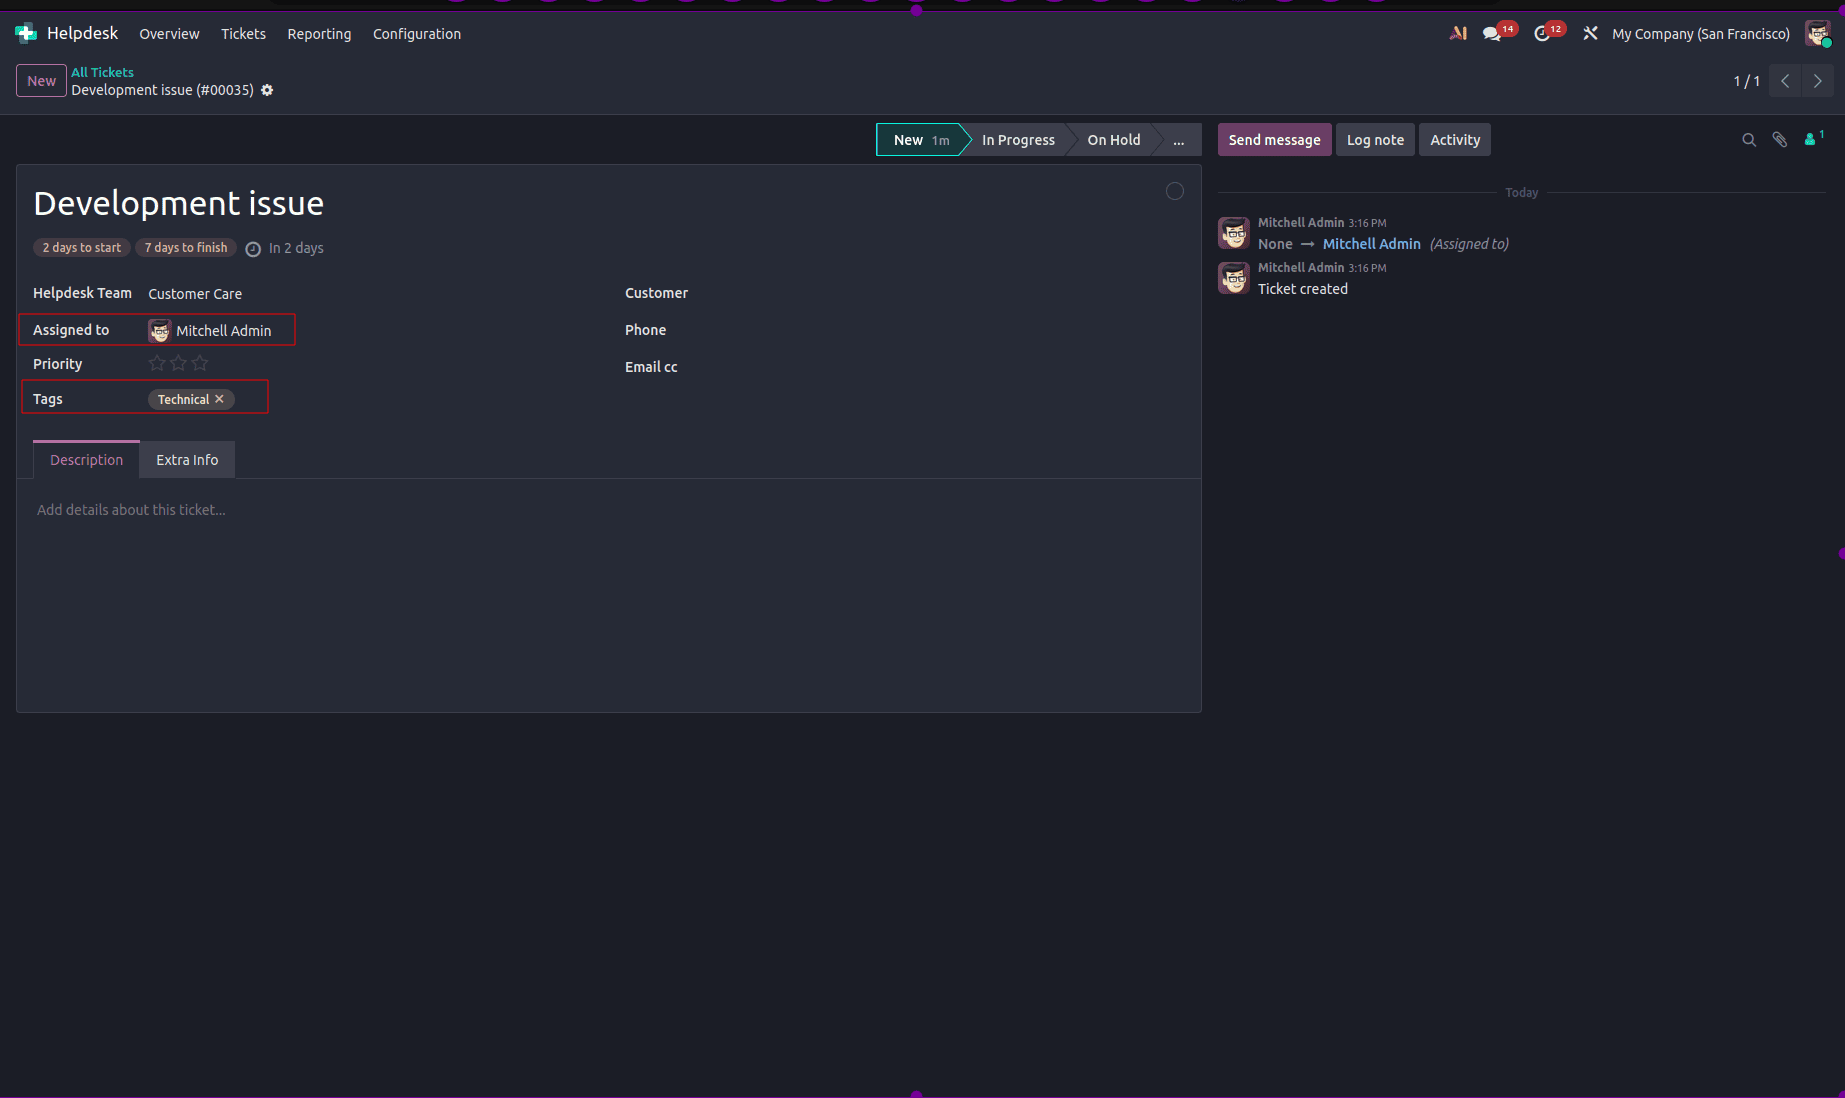Open the Overview menu
The width and height of the screenshot is (1845, 1098).
169,34
